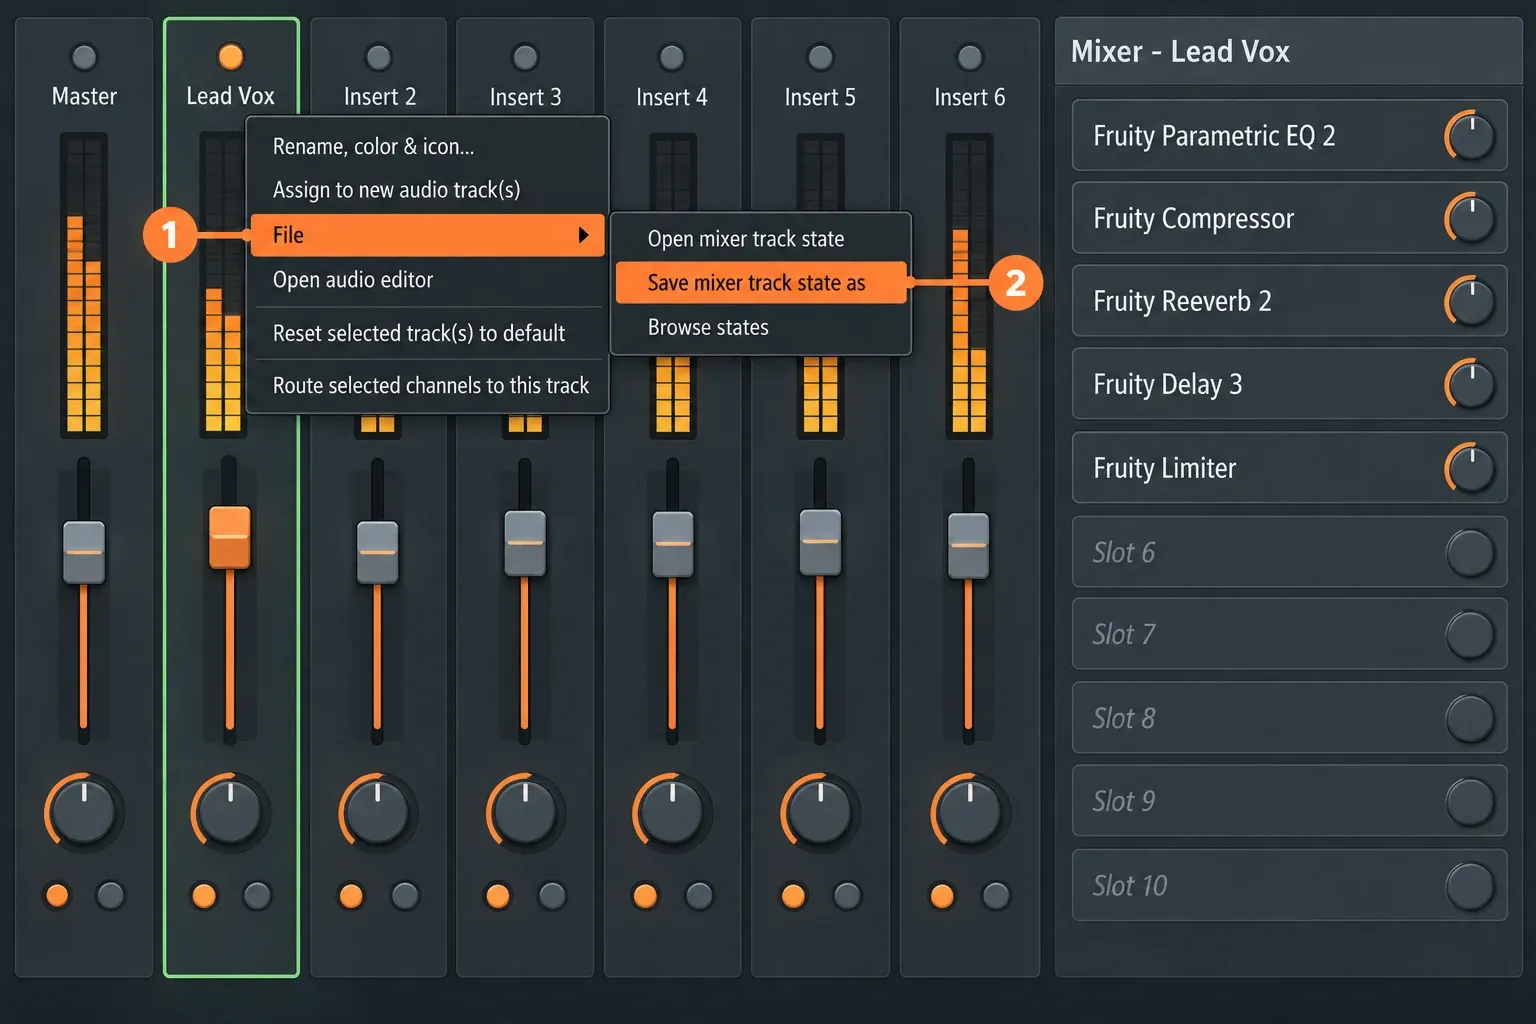Click Lead Vox orange fader handle
The width and height of the screenshot is (1536, 1024).
(x=230, y=537)
